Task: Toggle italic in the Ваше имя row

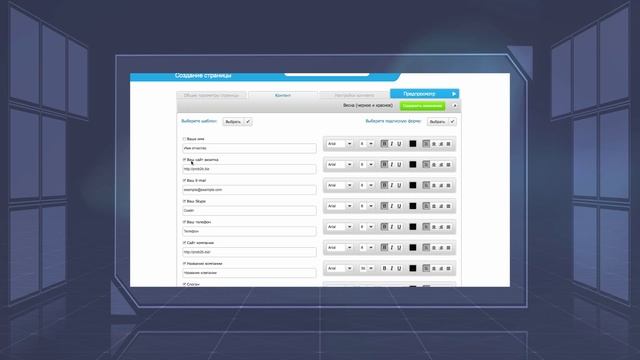Action: [392, 144]
